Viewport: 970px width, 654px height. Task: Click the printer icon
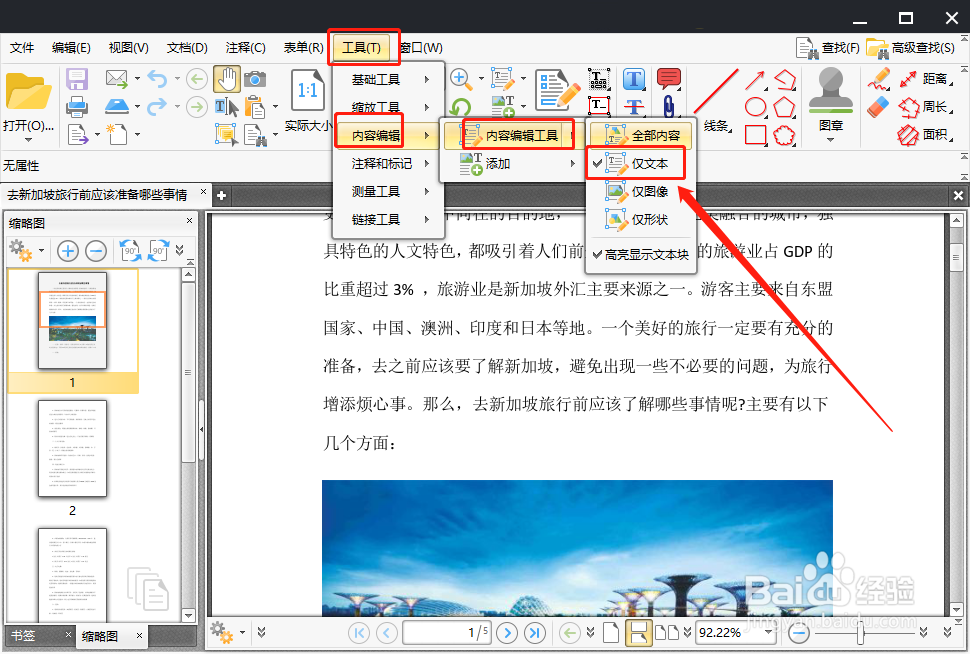(77, 107)
